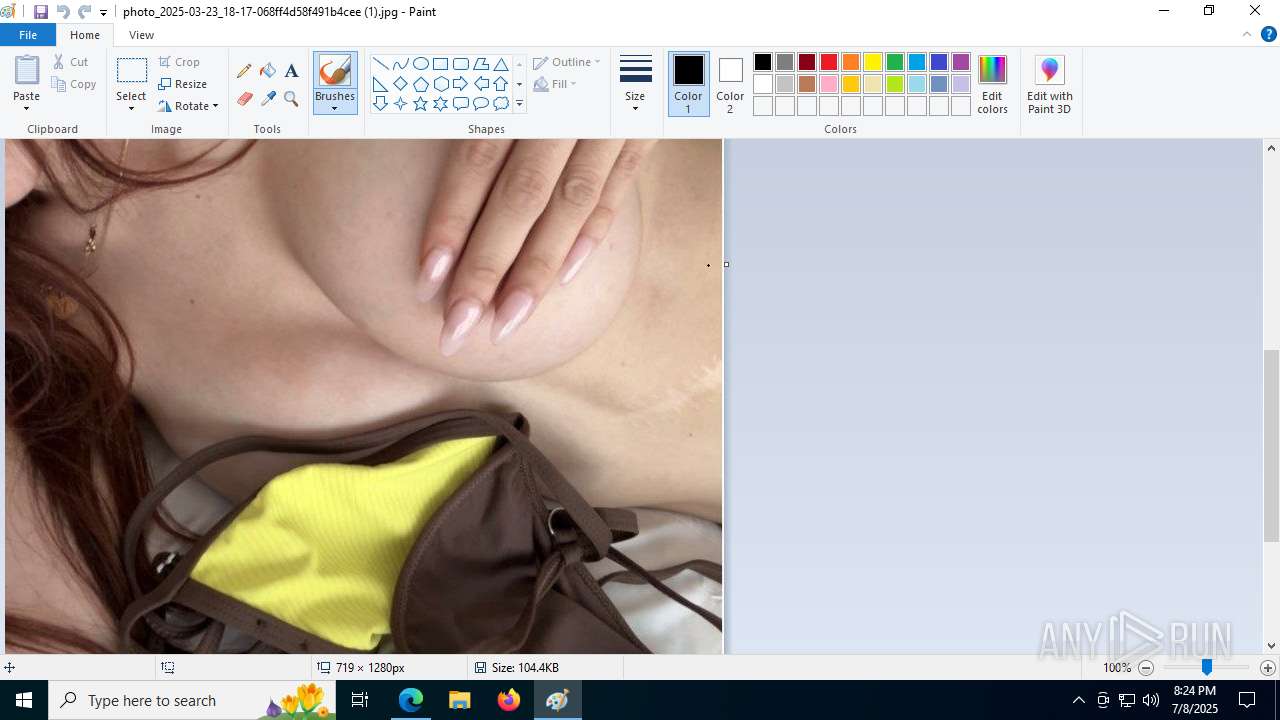1280x720 pixels.
Task: Click Edit with Paint 3D
Action: click(1049, 85)
